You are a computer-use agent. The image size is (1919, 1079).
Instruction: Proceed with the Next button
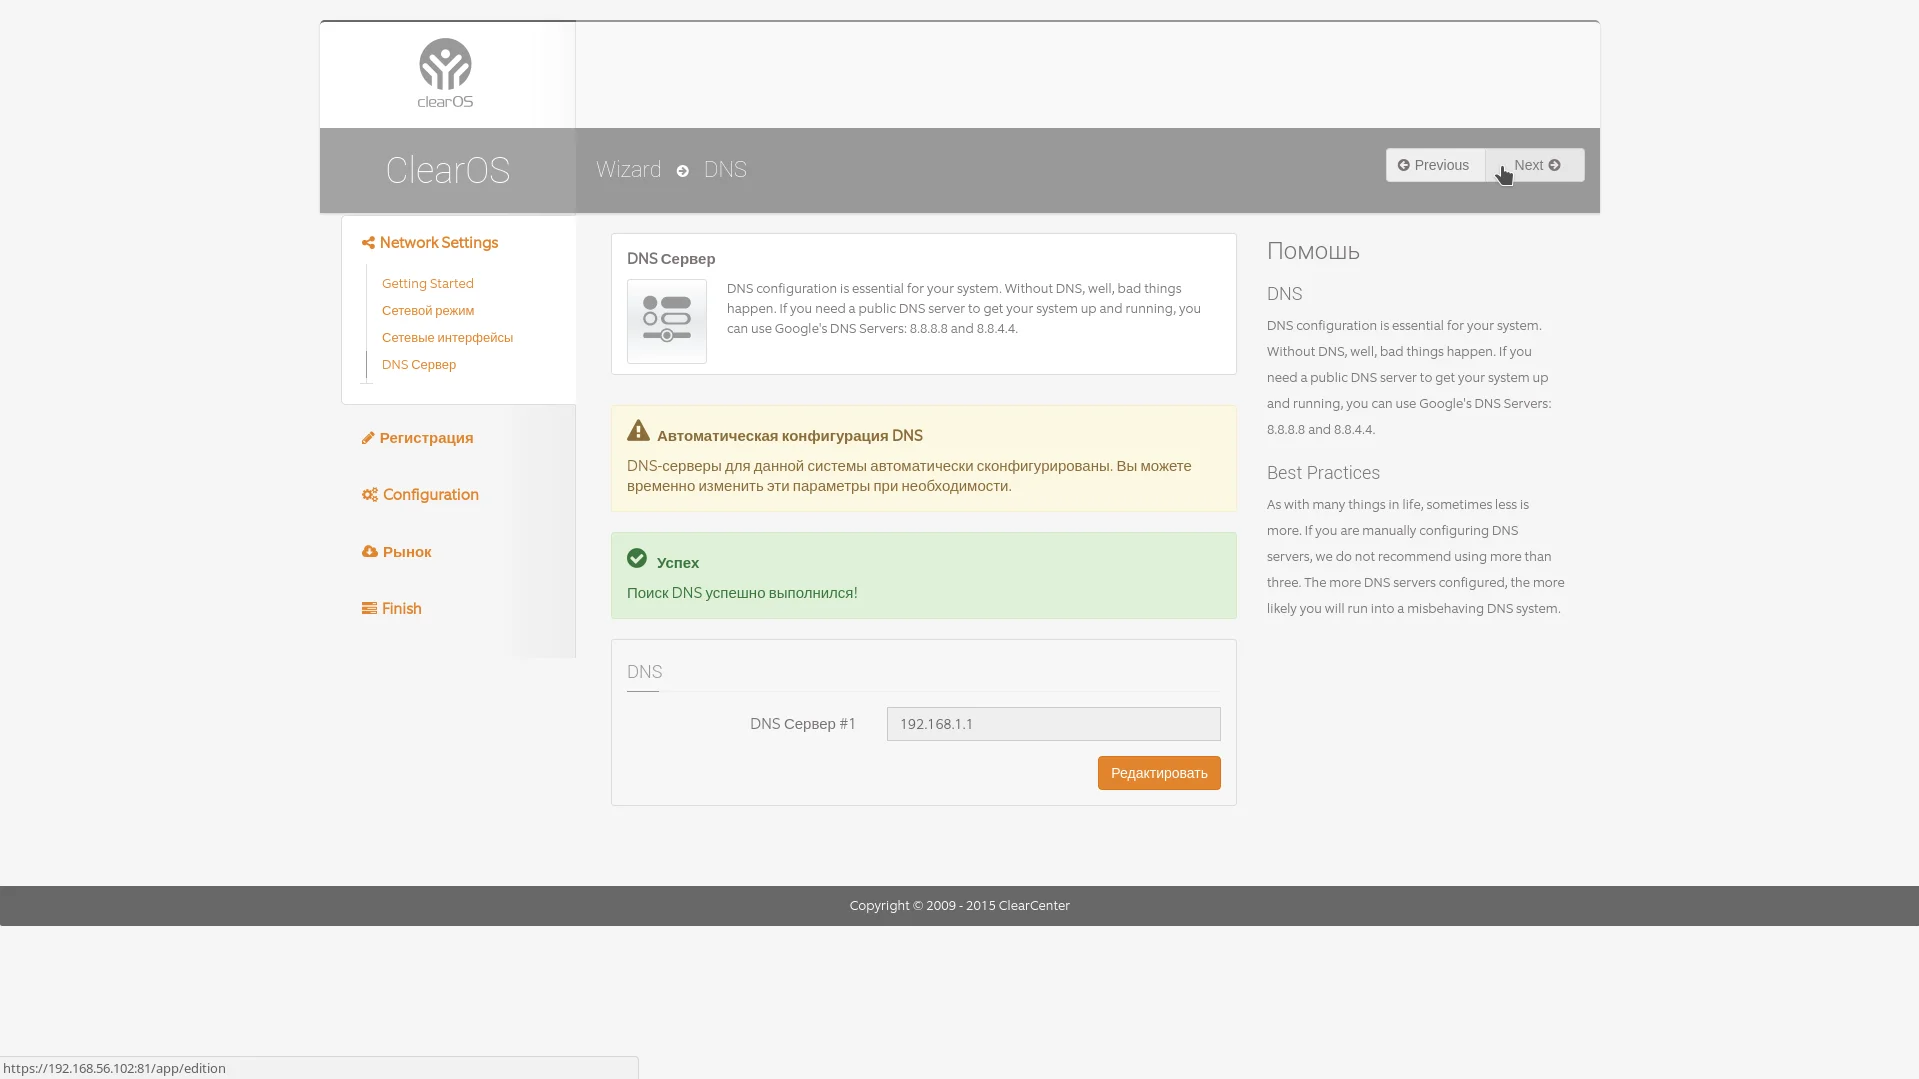1535,165
